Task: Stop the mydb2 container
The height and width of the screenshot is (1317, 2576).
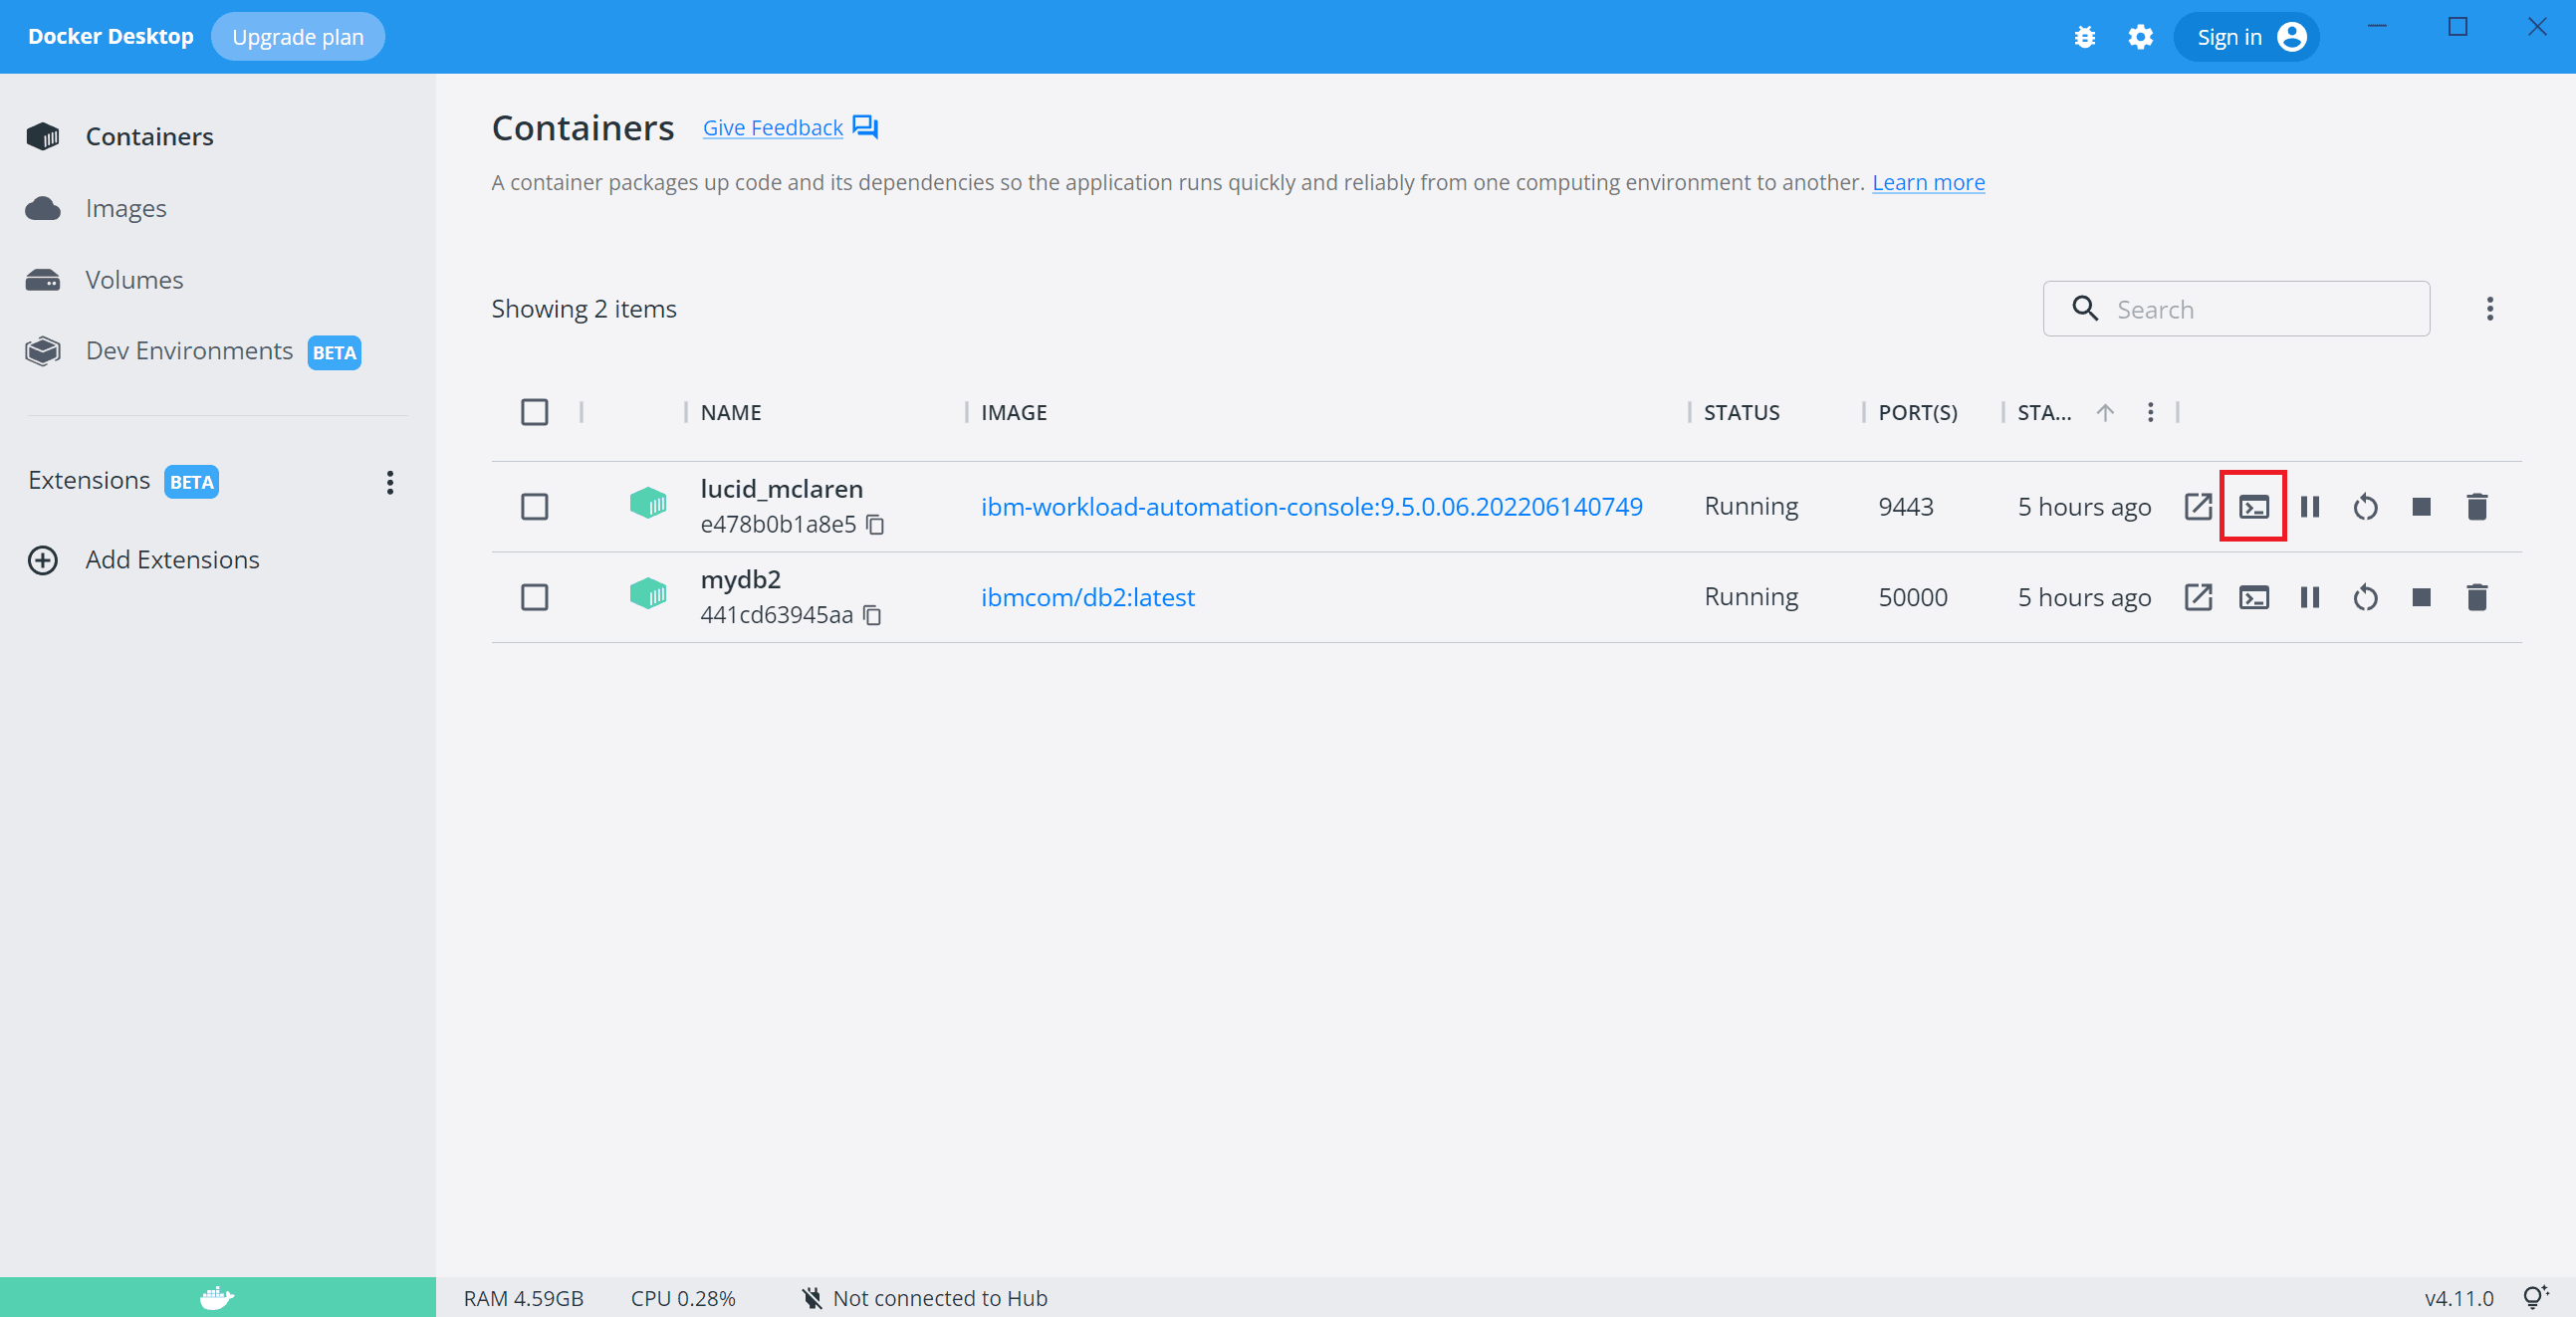Action: pos(2422,597)
